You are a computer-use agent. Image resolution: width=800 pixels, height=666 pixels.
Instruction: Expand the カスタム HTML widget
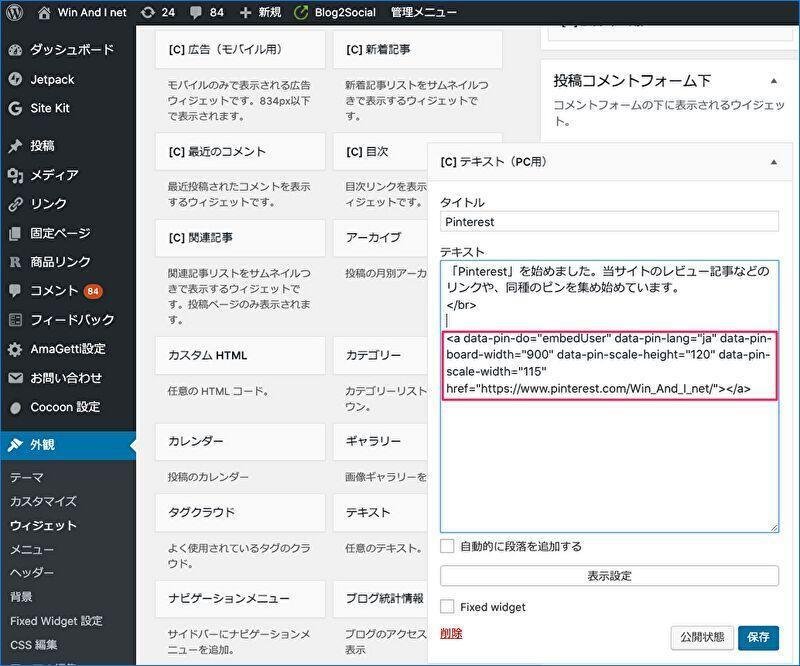click(x=240, y=355)
